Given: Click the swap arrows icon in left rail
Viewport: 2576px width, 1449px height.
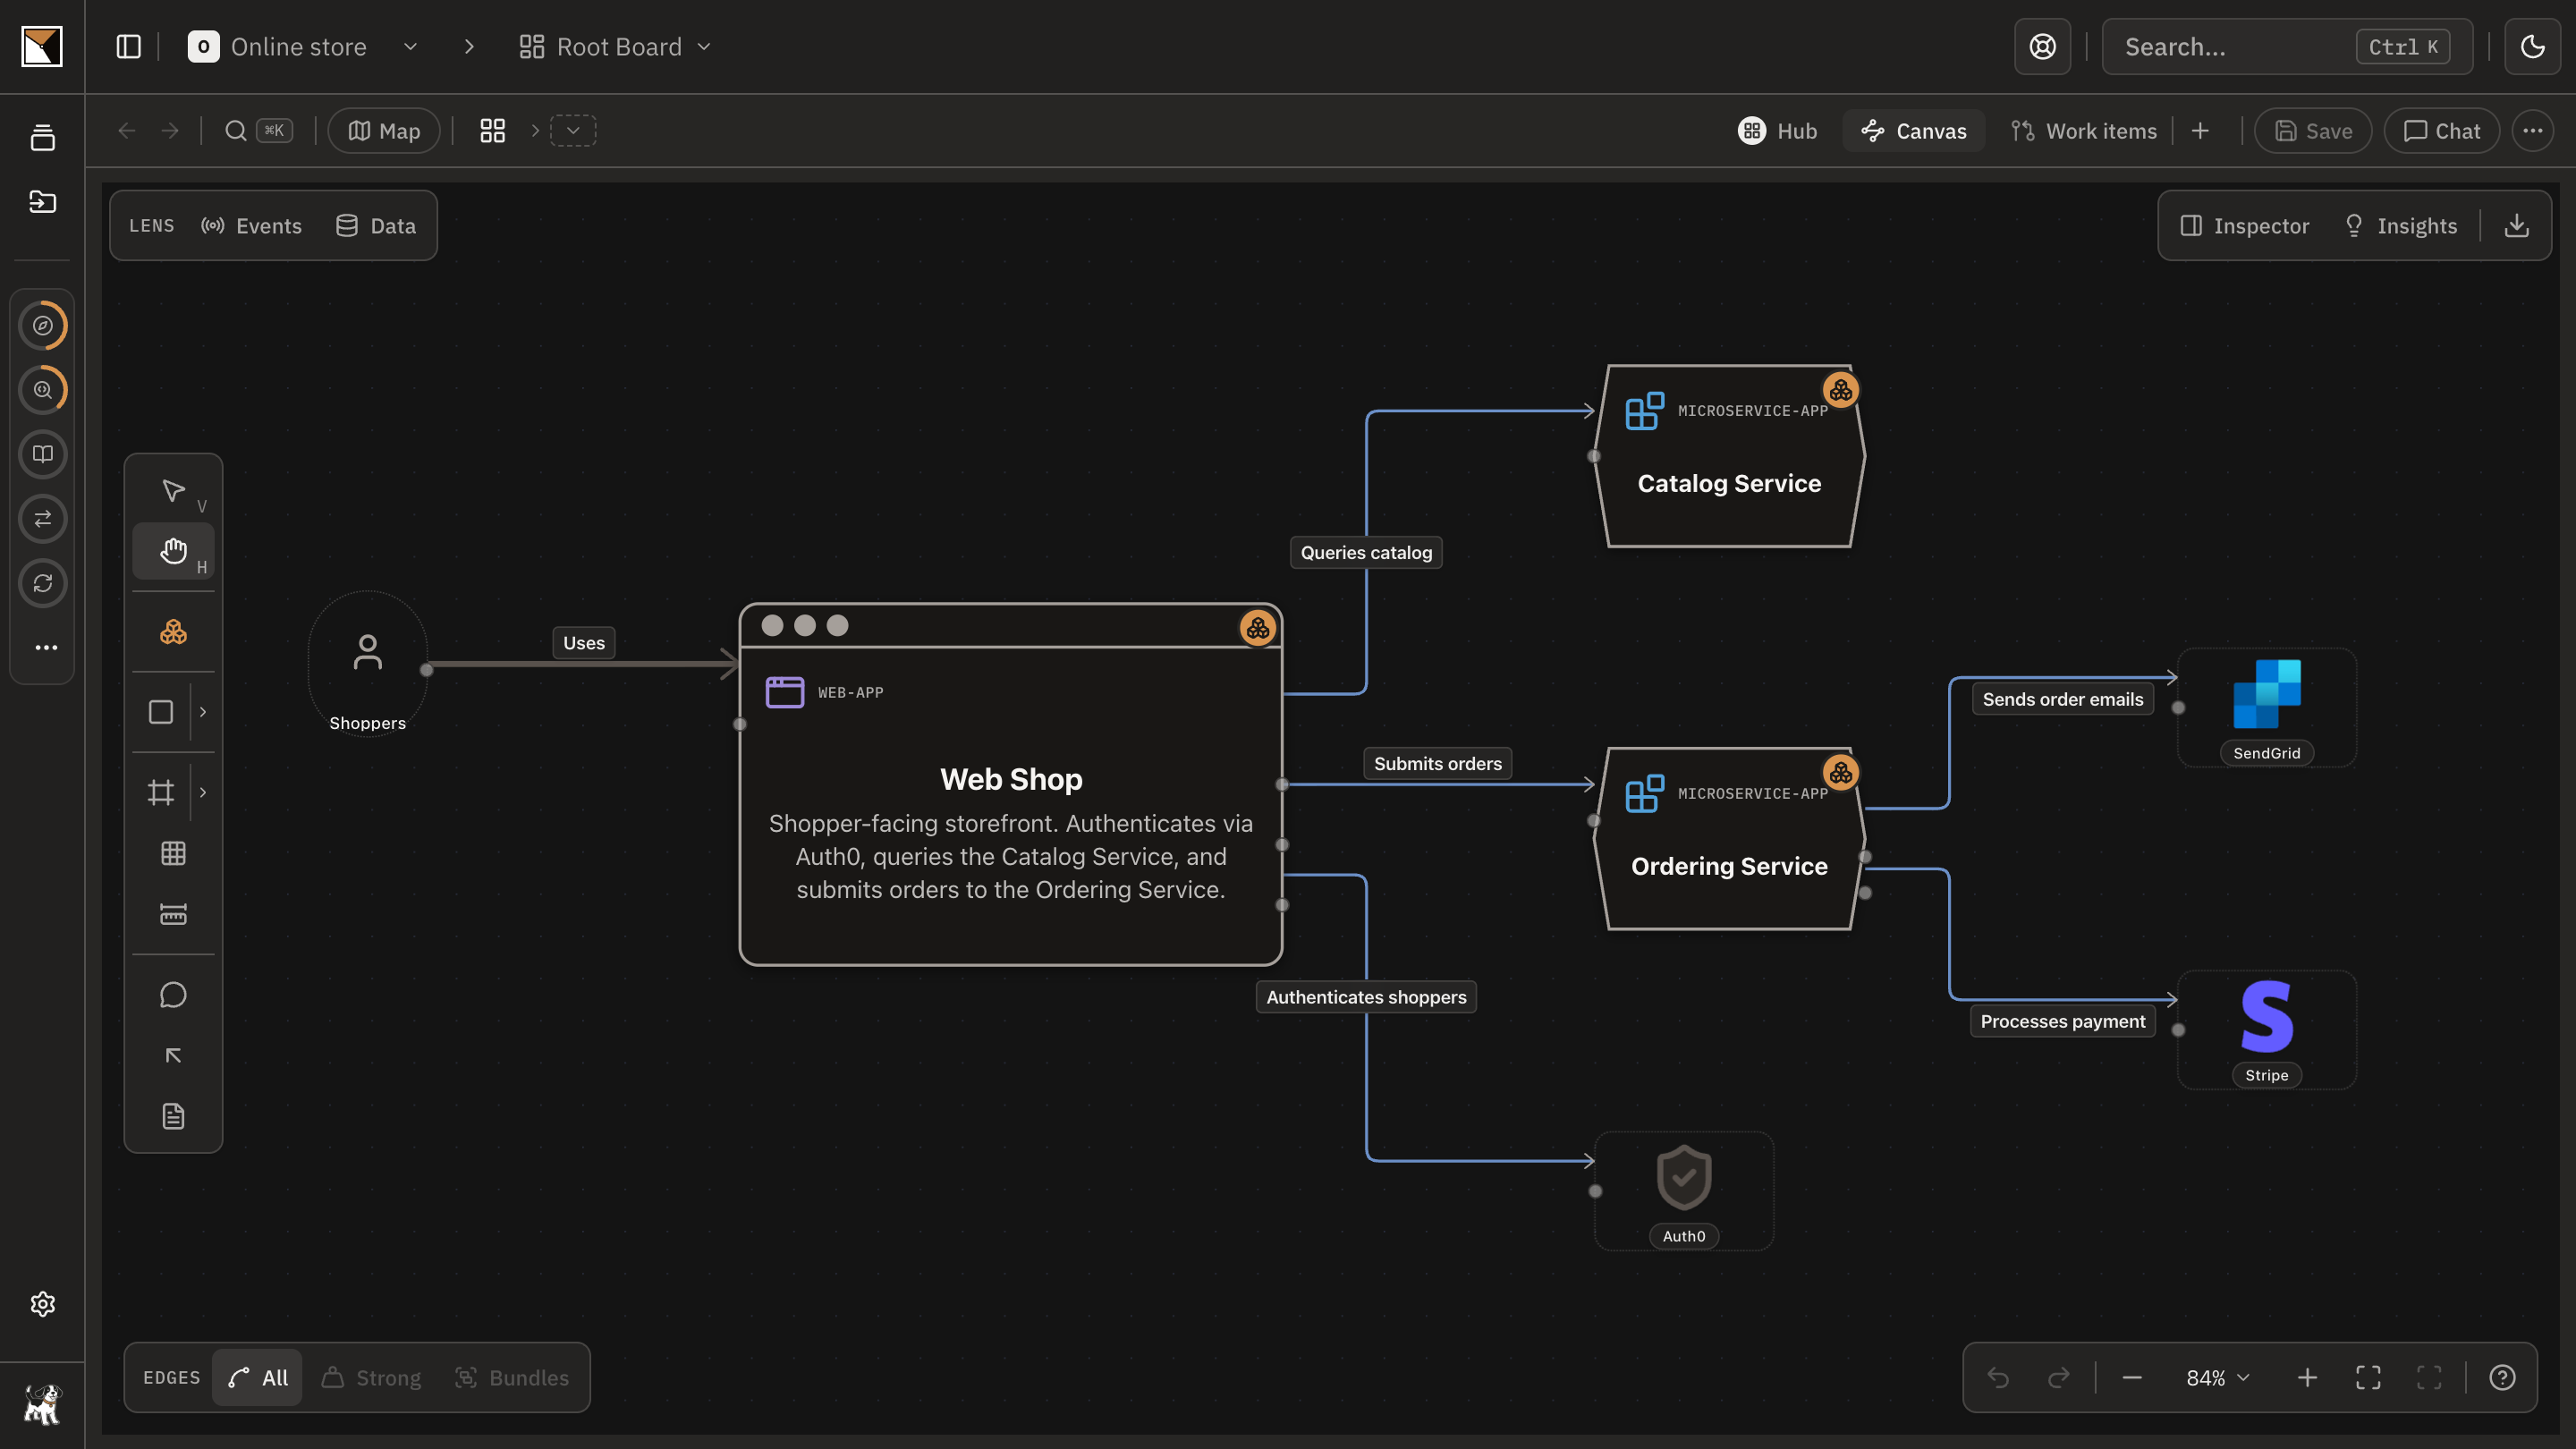Looking at the screenshot, I should coord(43,518).
